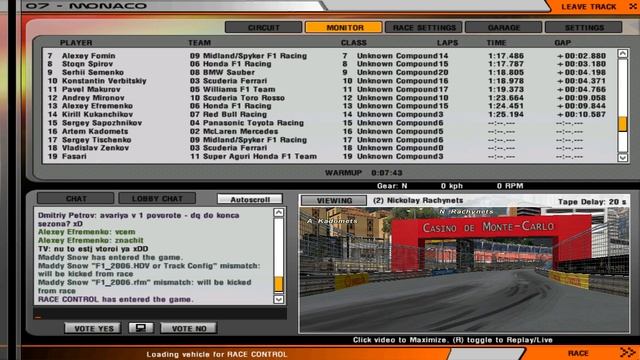Switch to Lobby Chat tab
This screenshot has width=640, height=360.
point(157,198)
